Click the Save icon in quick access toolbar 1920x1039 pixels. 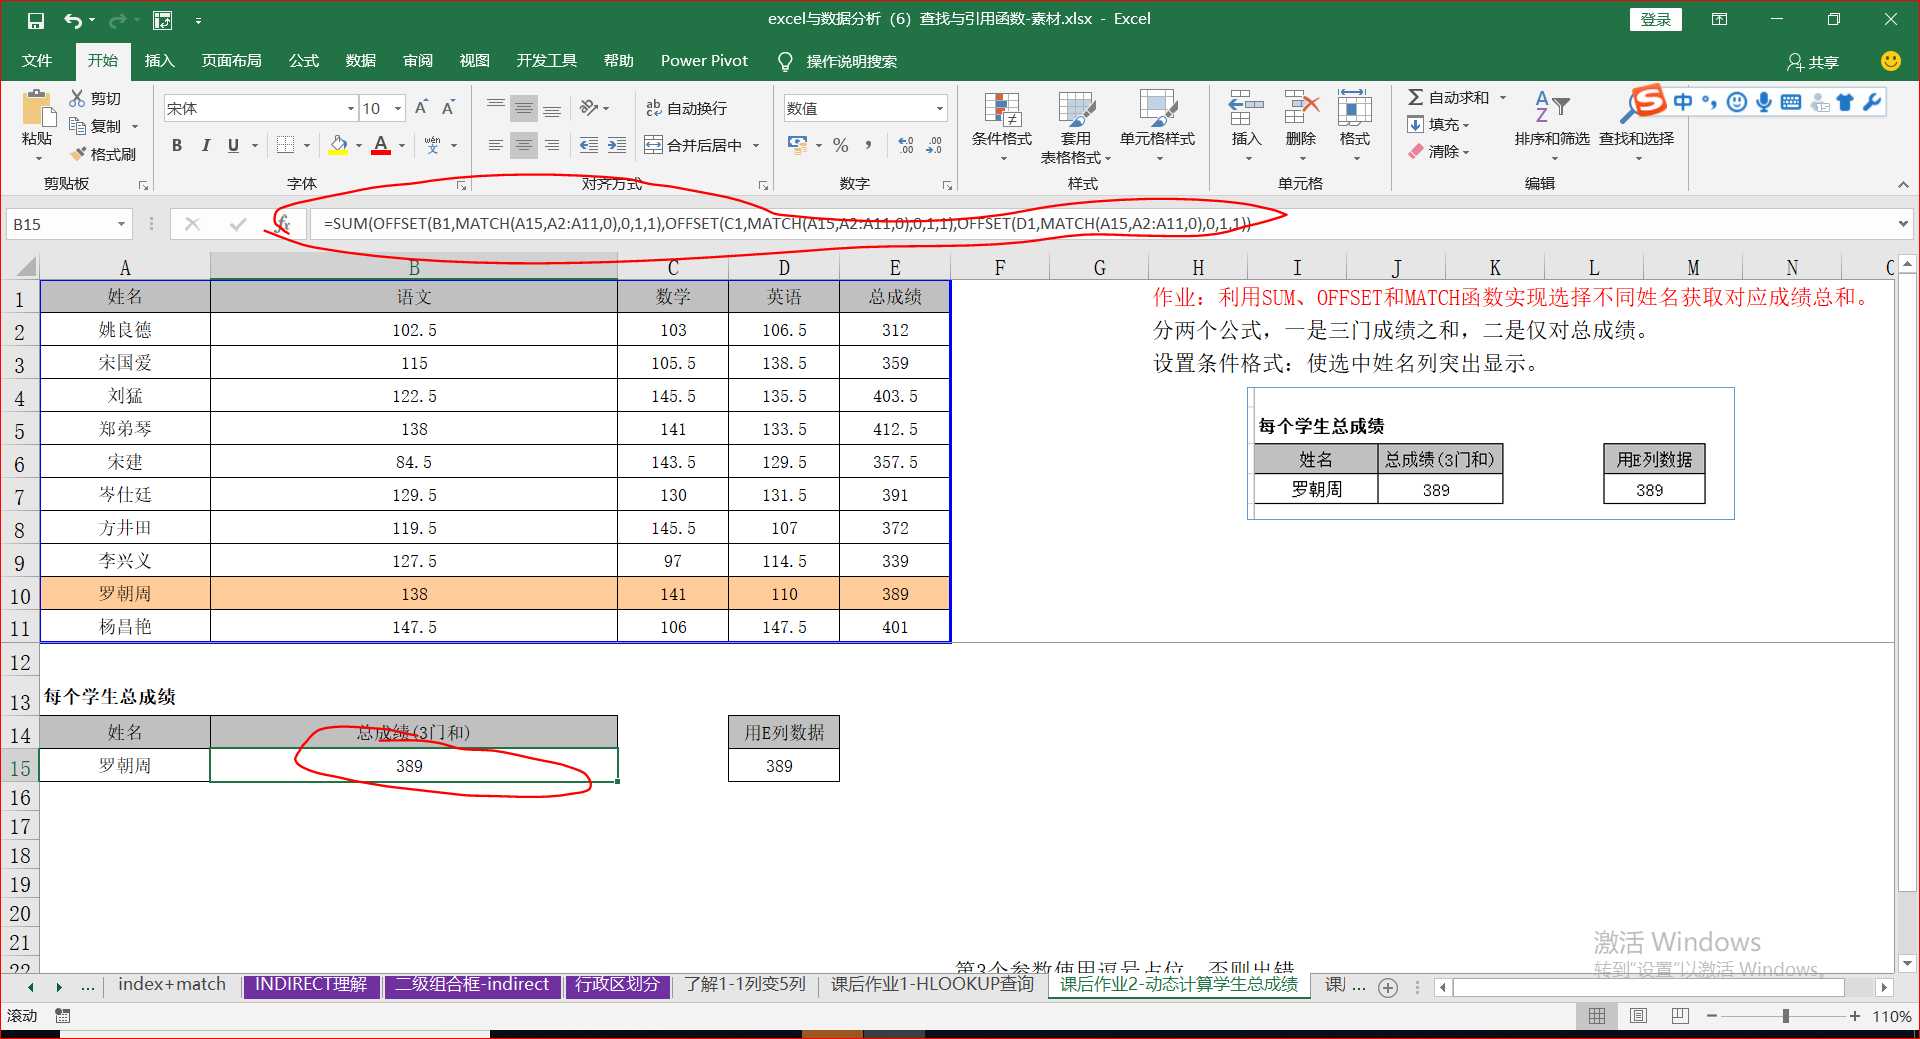36,20
